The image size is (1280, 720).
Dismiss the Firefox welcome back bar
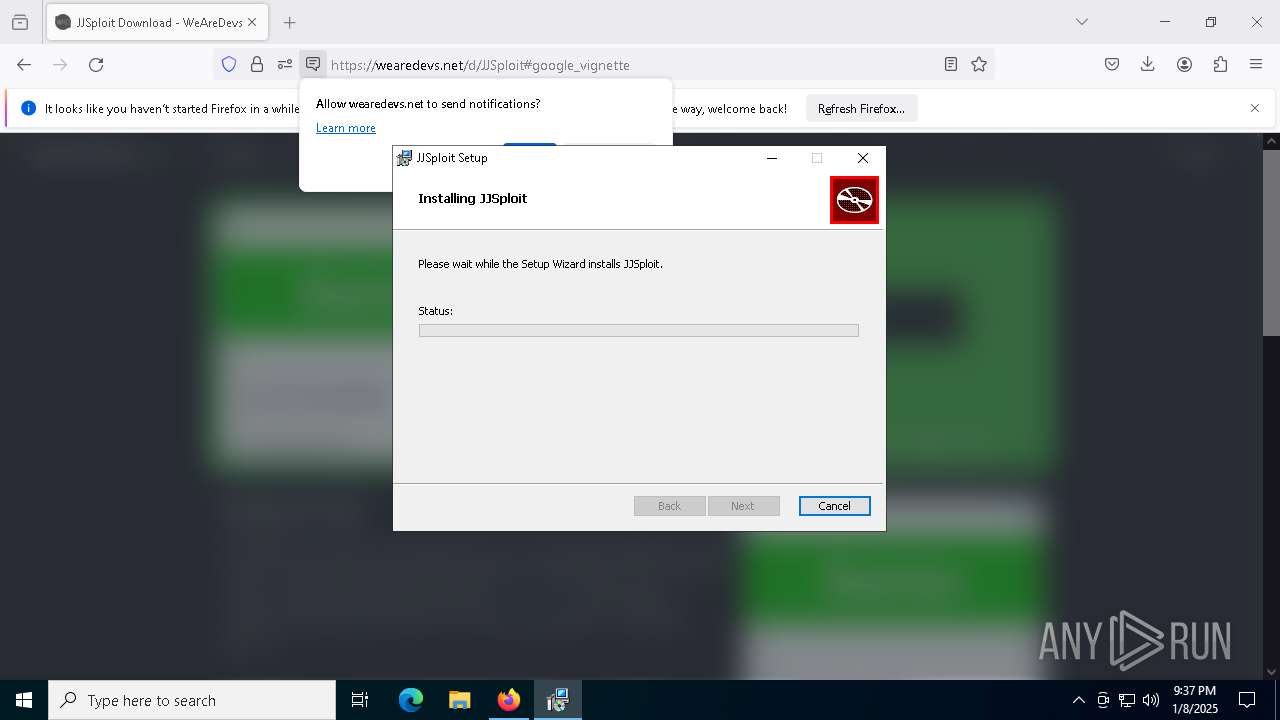pos(1255,108)
